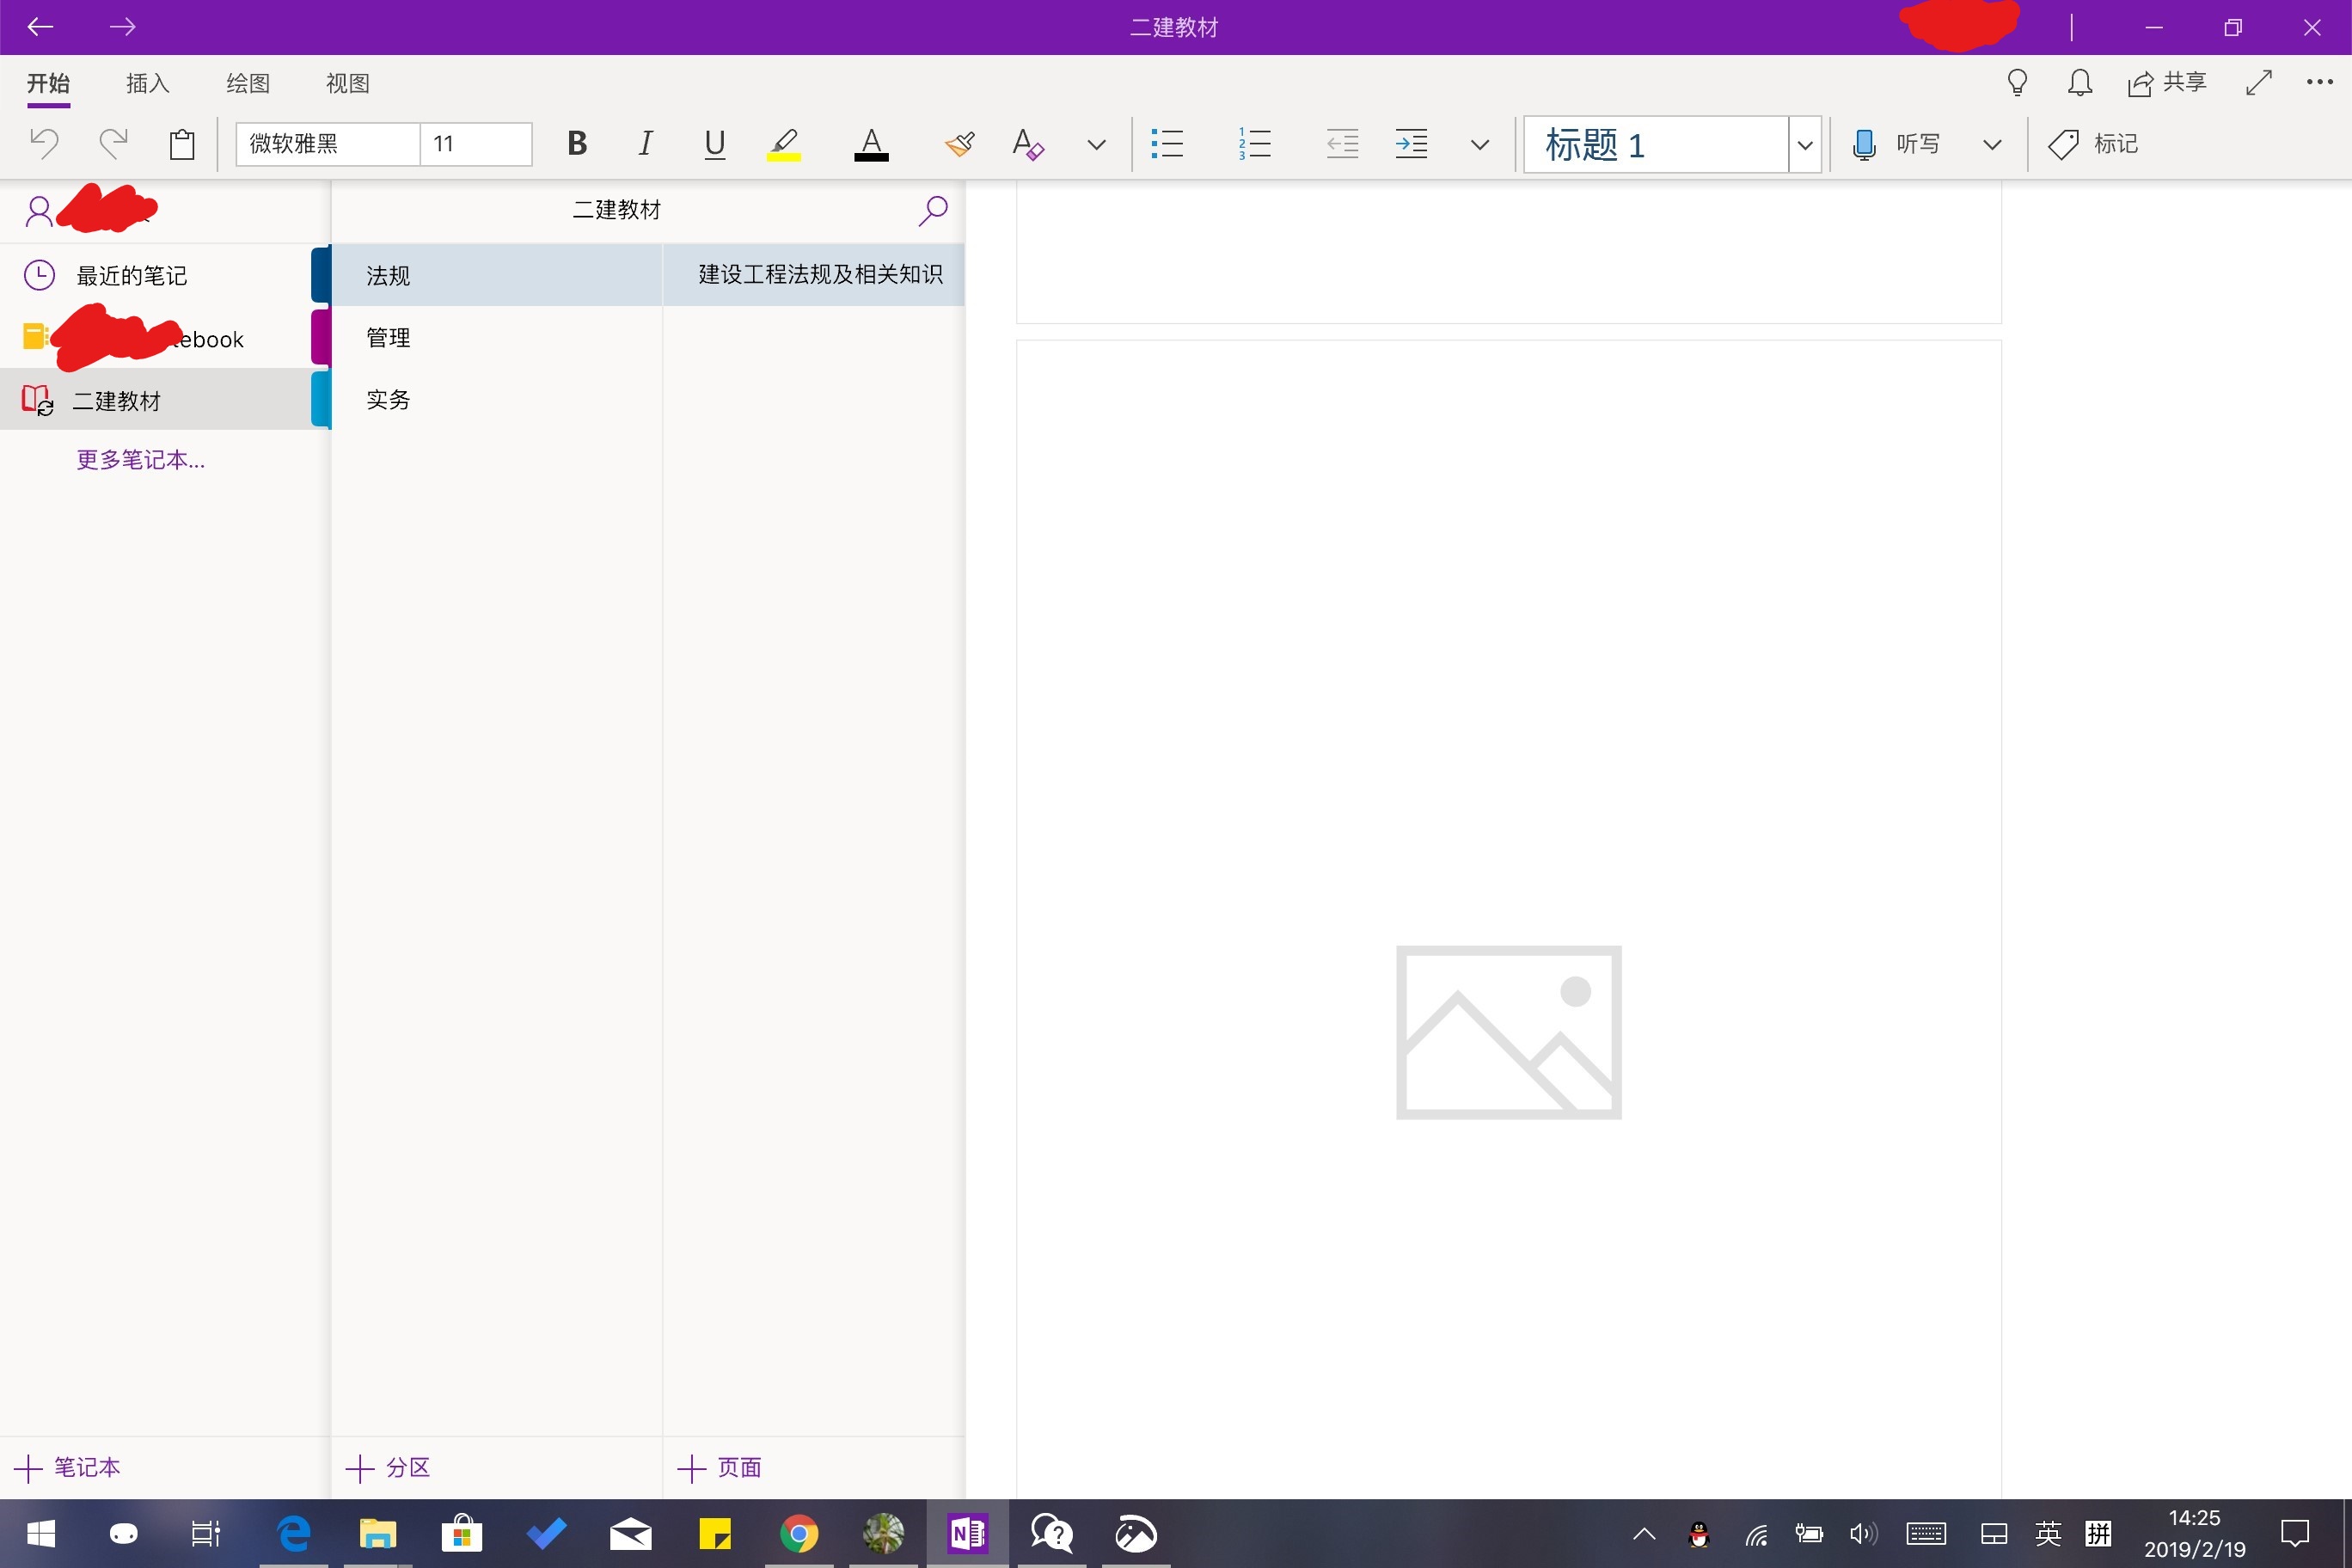Image resolution: width=2352 pixels, height=1568 pixels.
Task: Open the indent options chevron
Action: [x=1480, y=144]
